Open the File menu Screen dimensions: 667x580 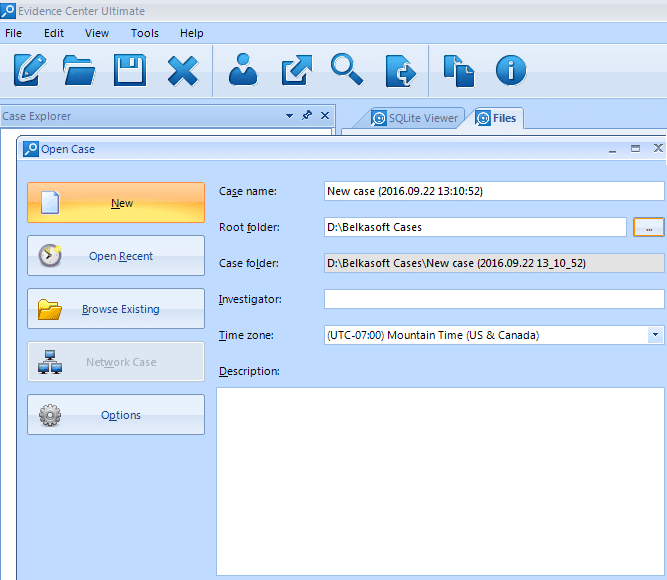(x=13, y=33)
